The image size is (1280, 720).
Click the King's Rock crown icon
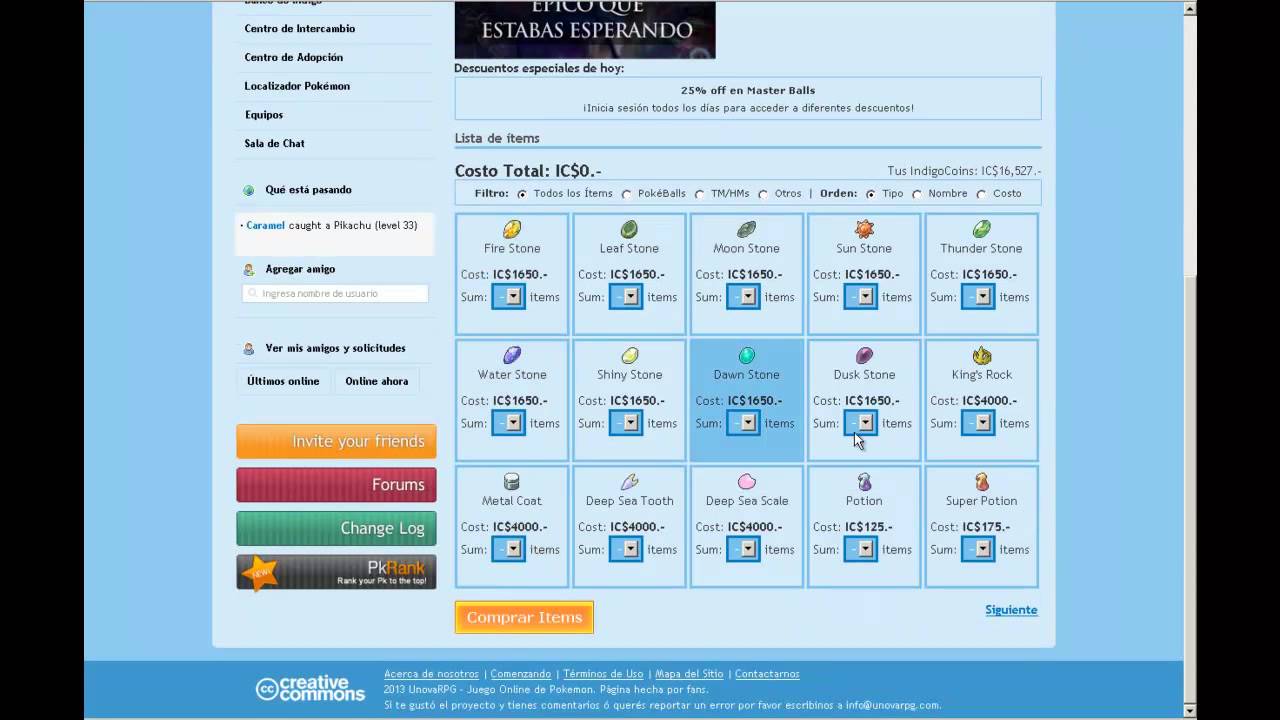(x=981, y=355)
